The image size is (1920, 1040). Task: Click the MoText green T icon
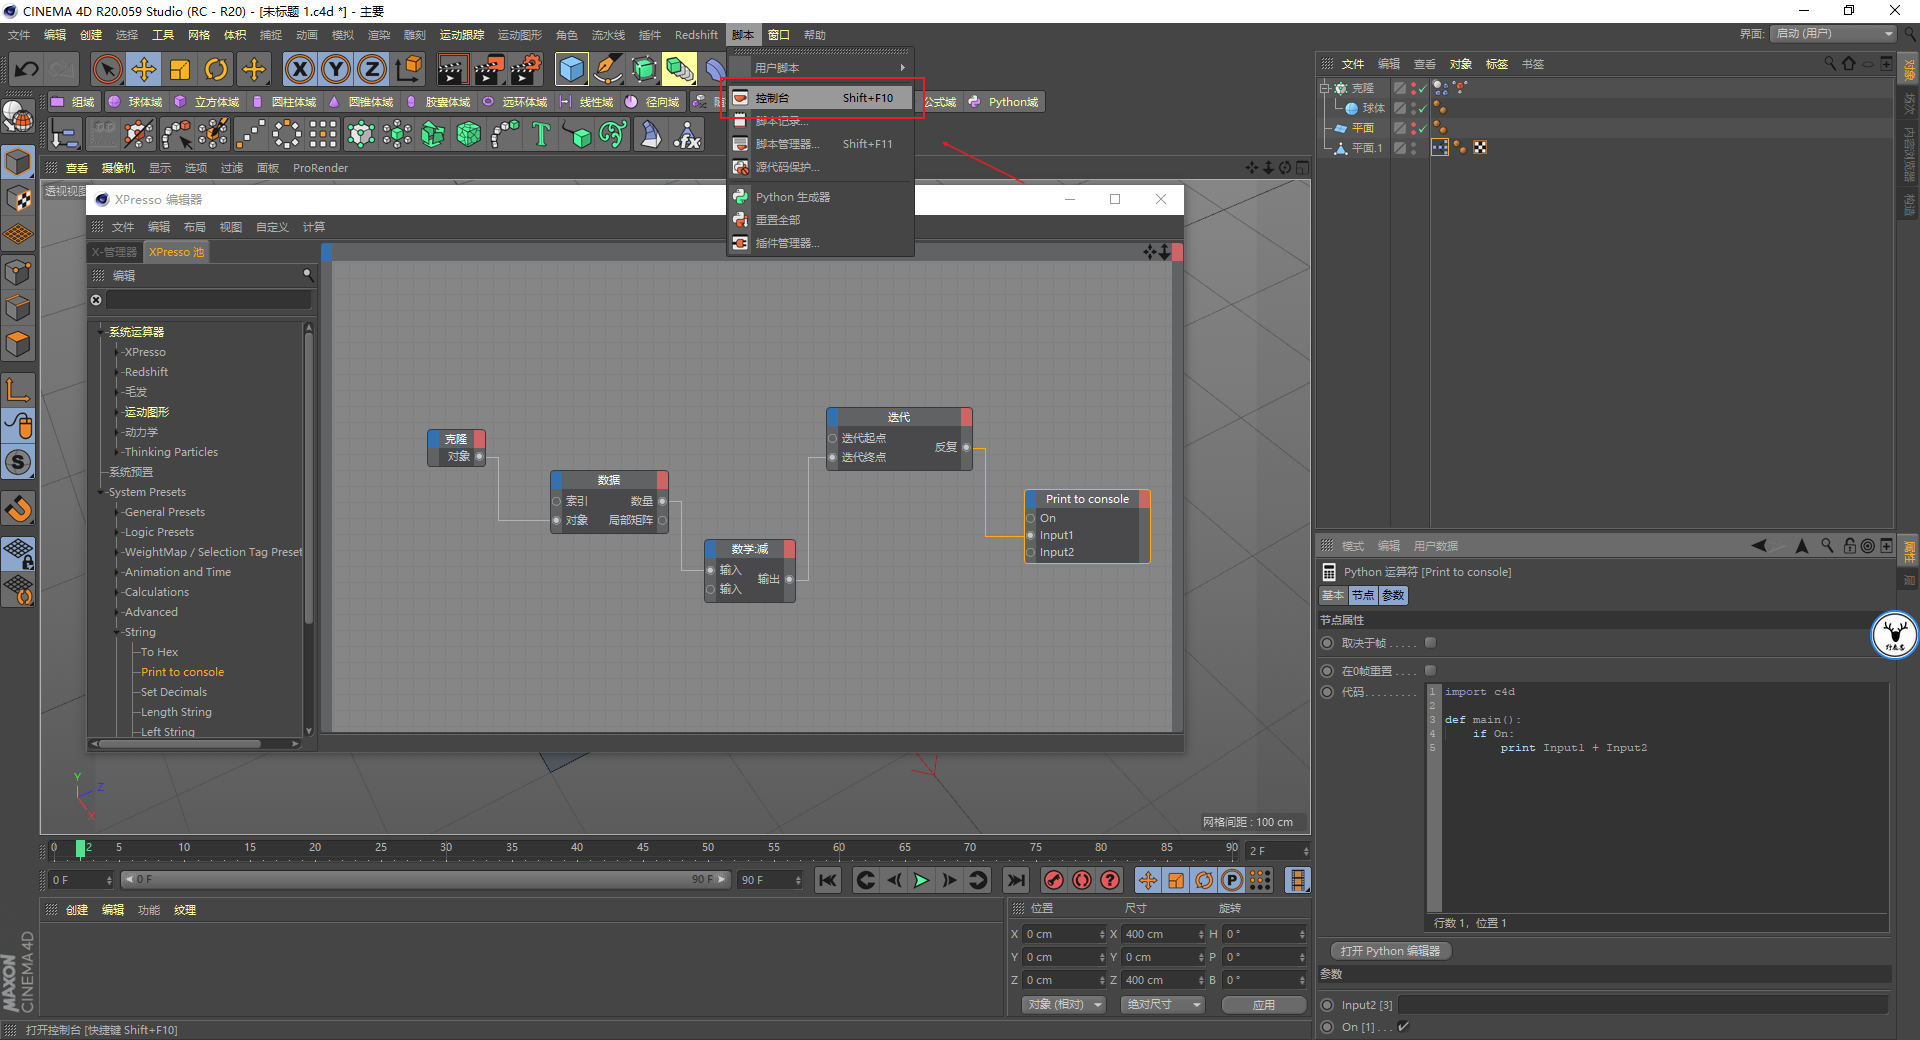[x=541, y=134]
